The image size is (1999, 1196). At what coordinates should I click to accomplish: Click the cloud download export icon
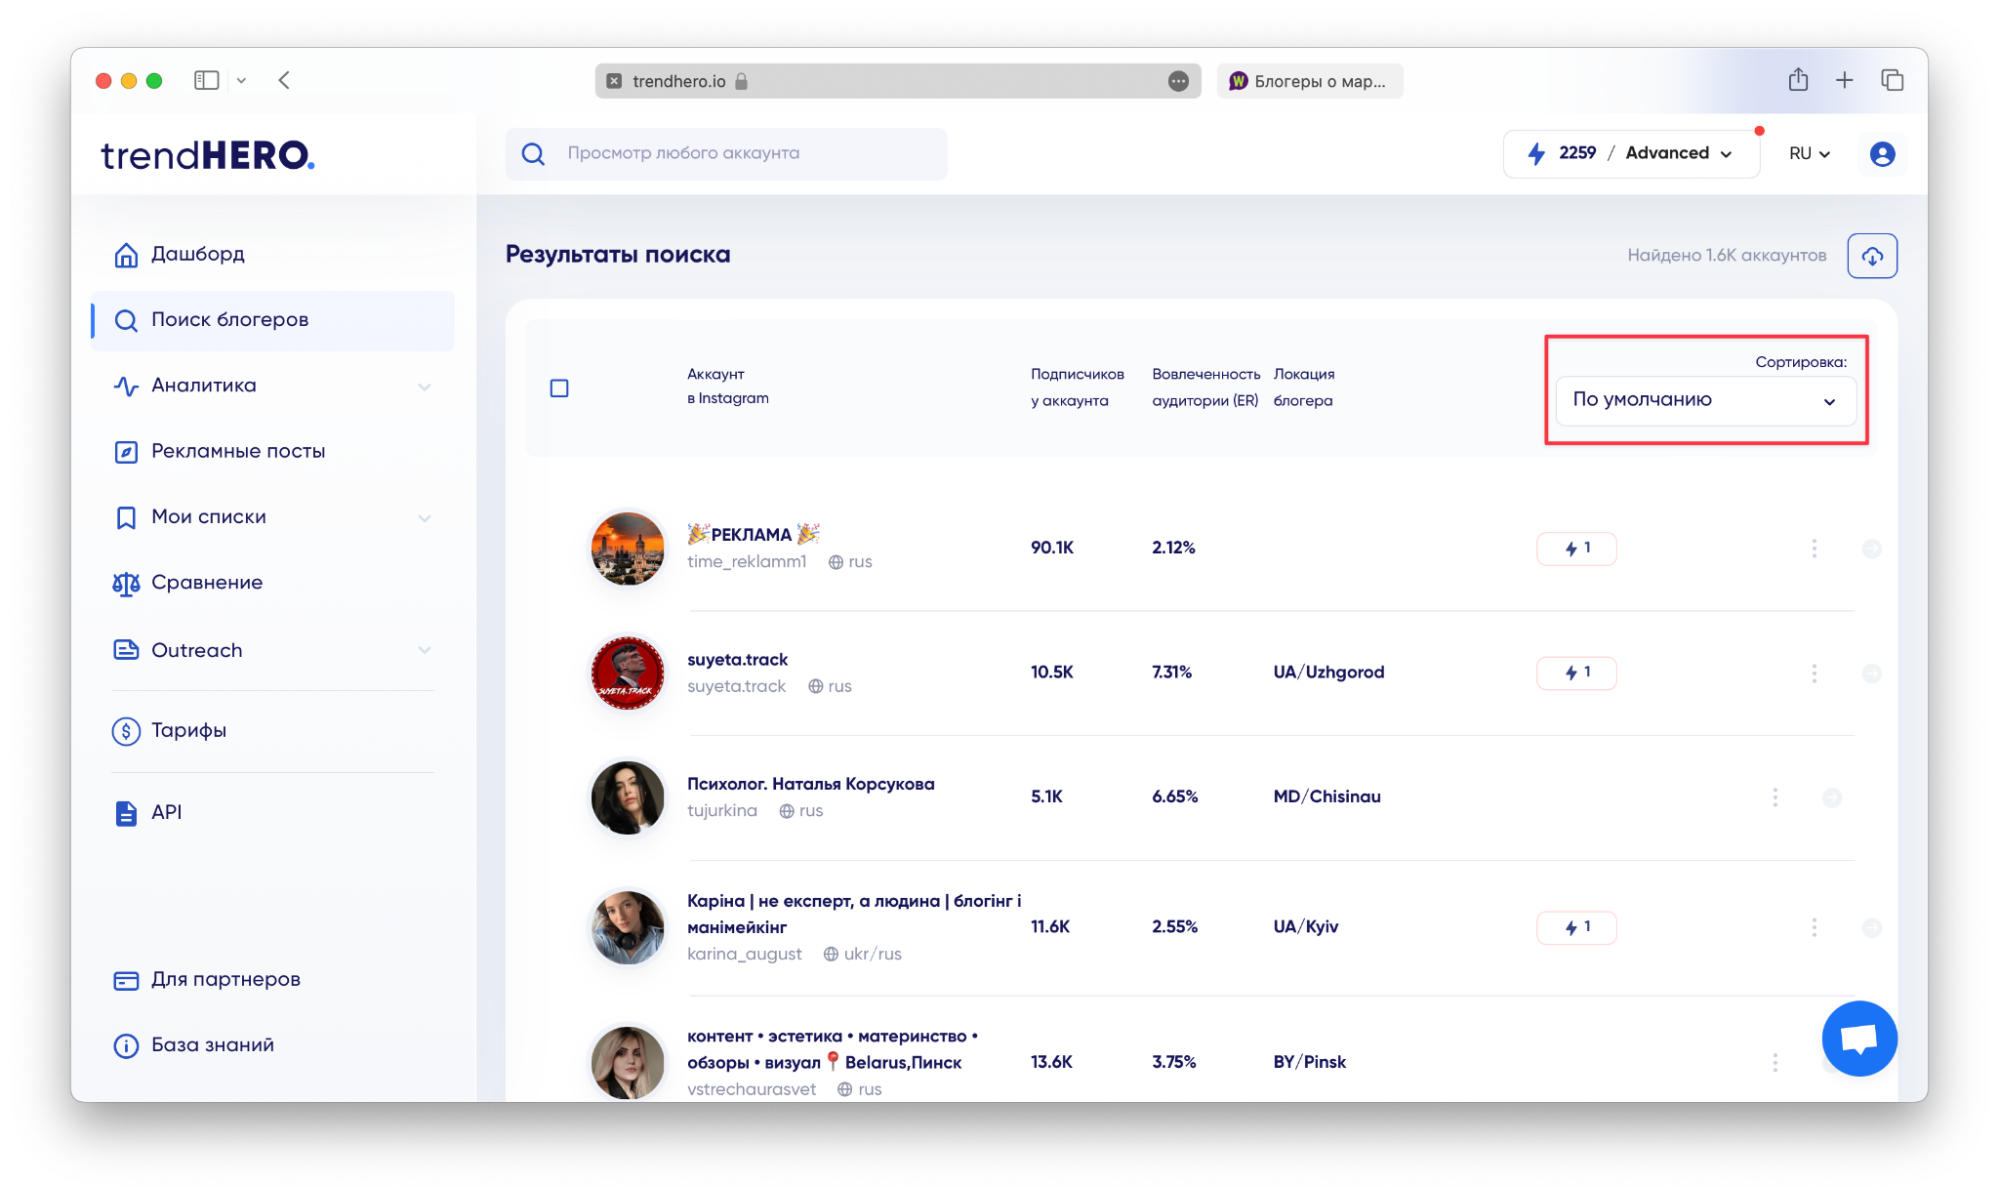1871,256
